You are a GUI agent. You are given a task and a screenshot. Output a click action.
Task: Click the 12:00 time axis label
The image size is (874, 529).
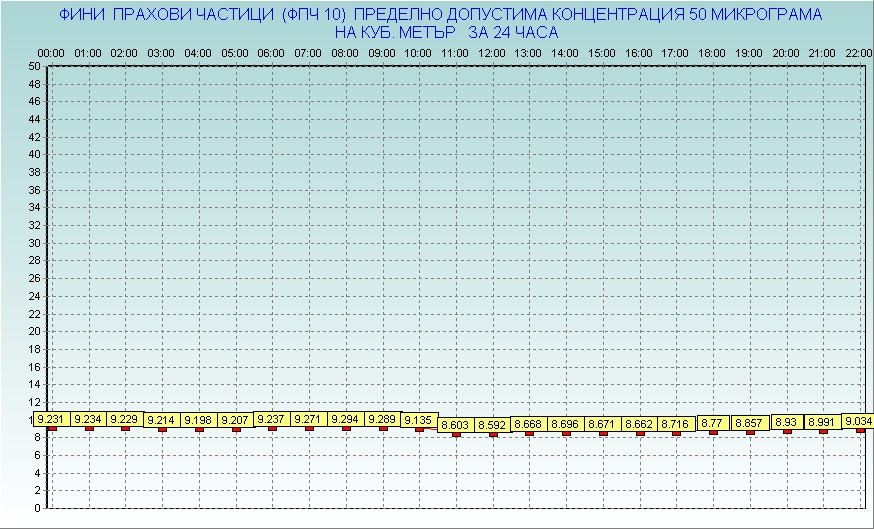coord(492,52)
